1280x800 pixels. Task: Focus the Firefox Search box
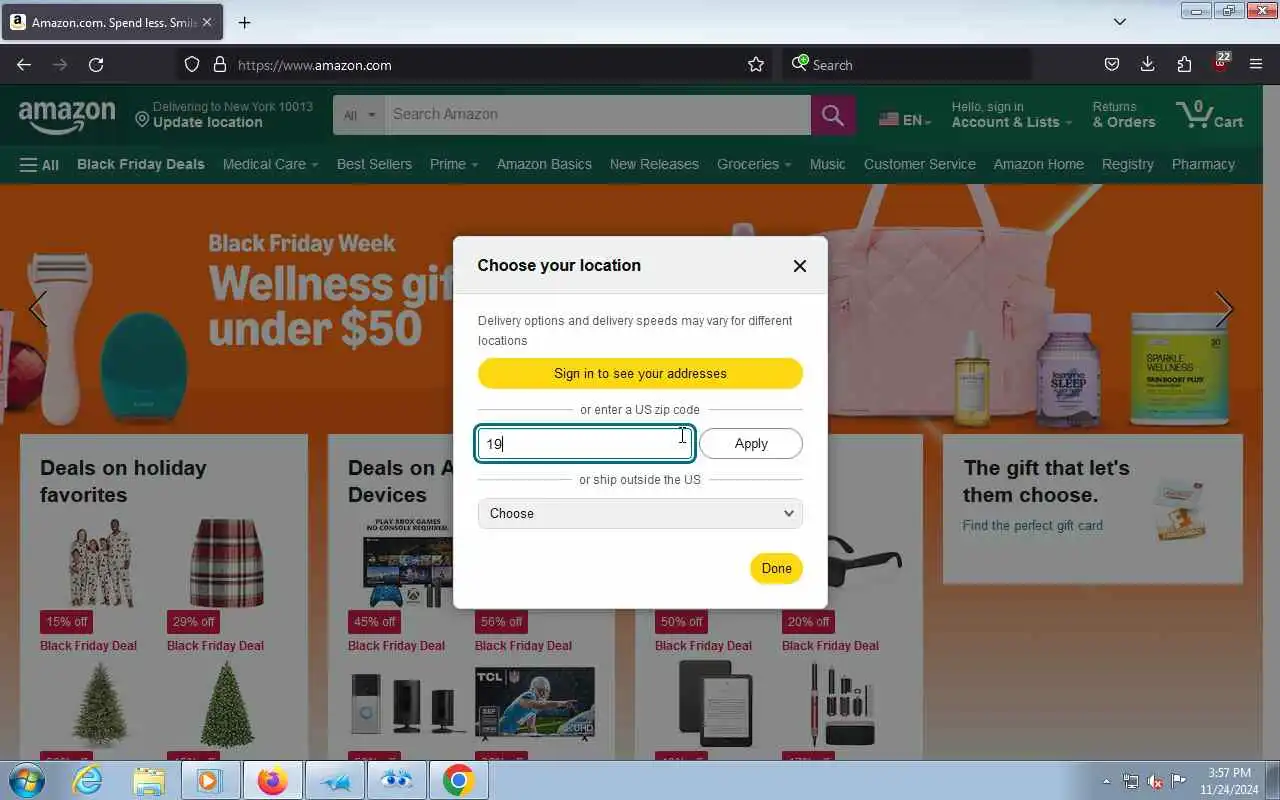click(905, 65)
